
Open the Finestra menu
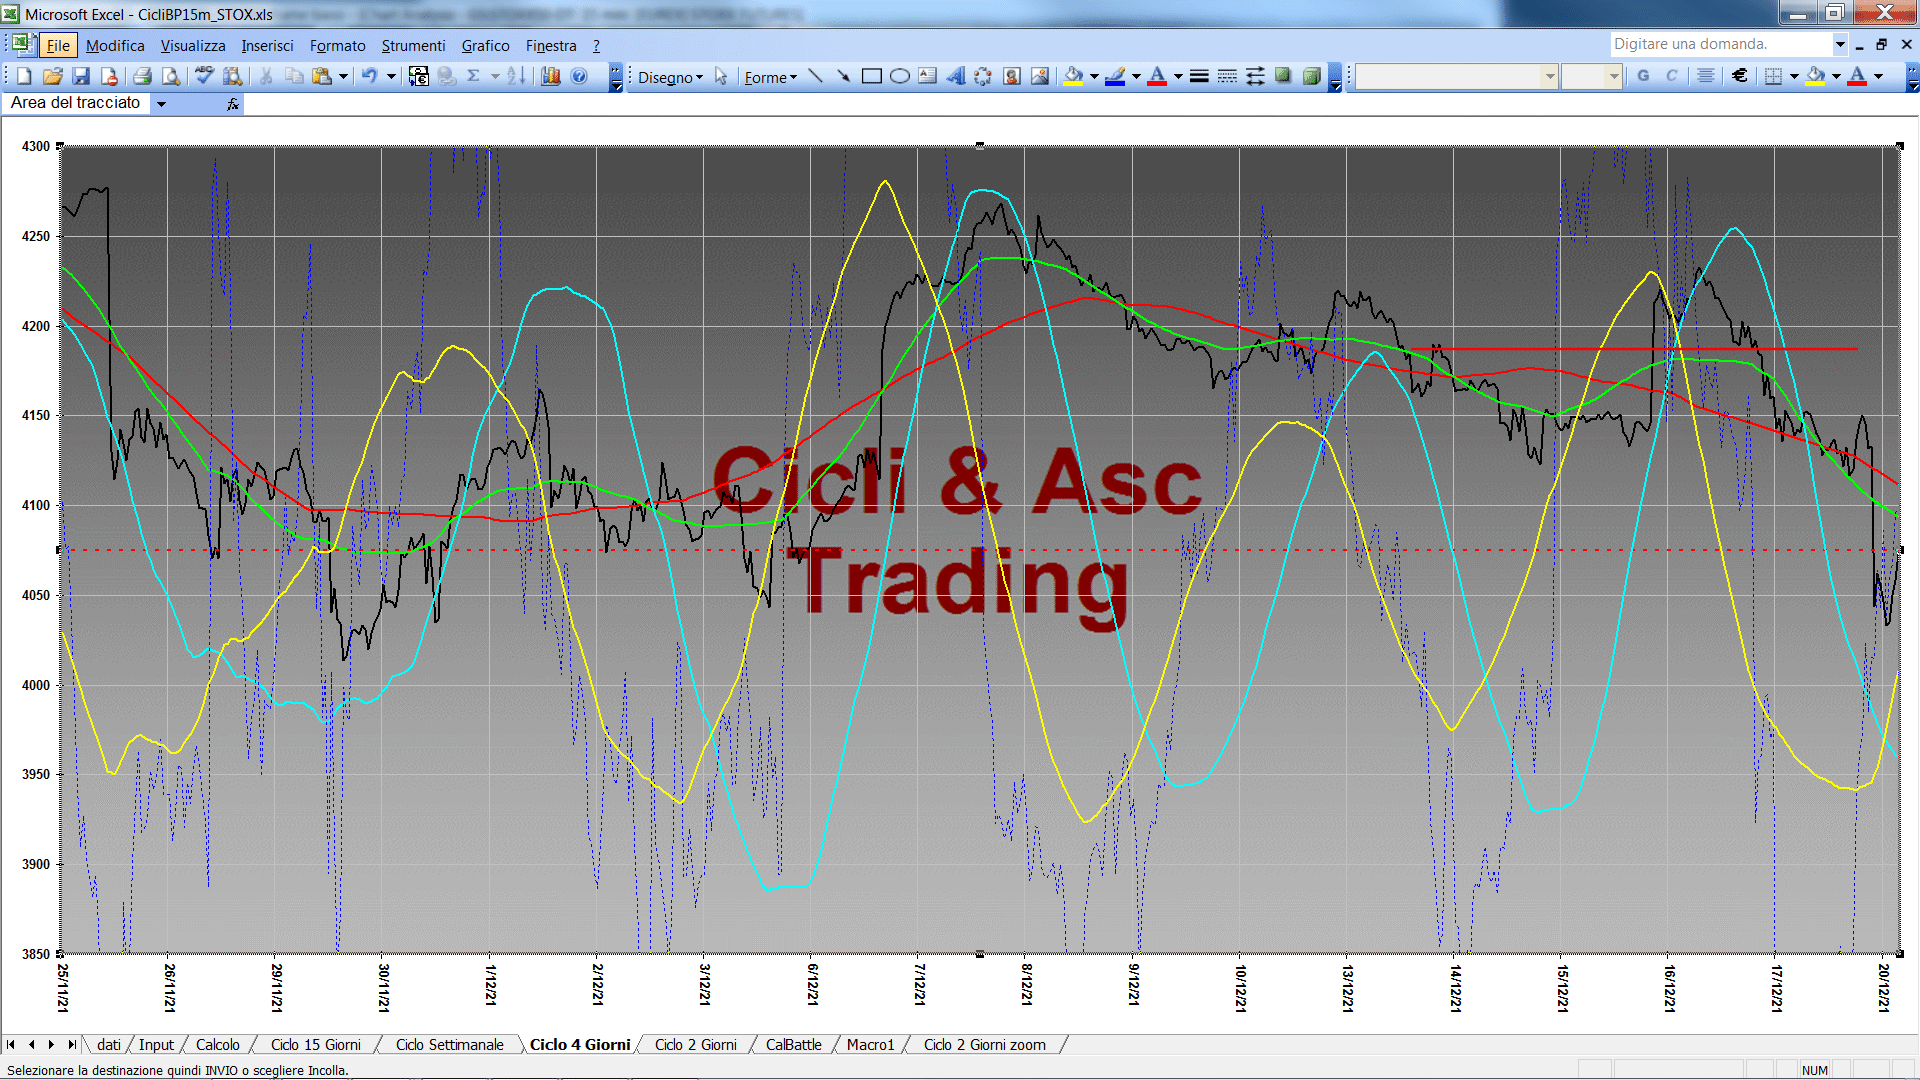(x=551, y=45)
